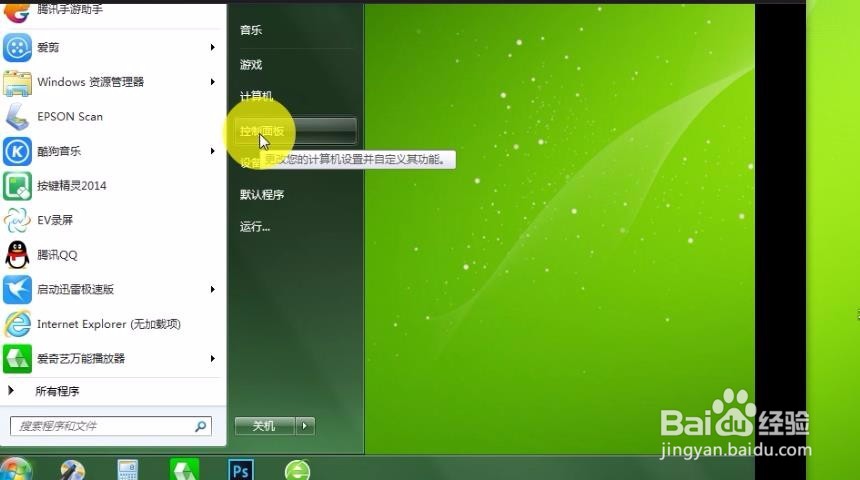Image resolution: width=860 pixels, height=480 pixels.
Task: Open the 爱奇艺万能播放器 icon
Action: [x=17, y=359]
